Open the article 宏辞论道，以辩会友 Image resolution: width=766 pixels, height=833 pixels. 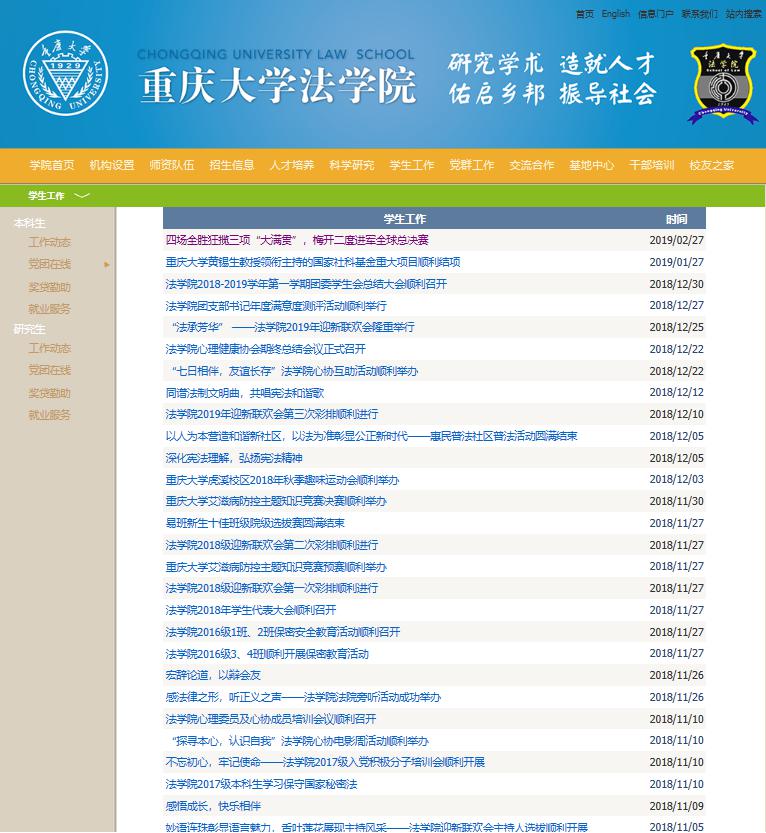click(x=213, y=675)
